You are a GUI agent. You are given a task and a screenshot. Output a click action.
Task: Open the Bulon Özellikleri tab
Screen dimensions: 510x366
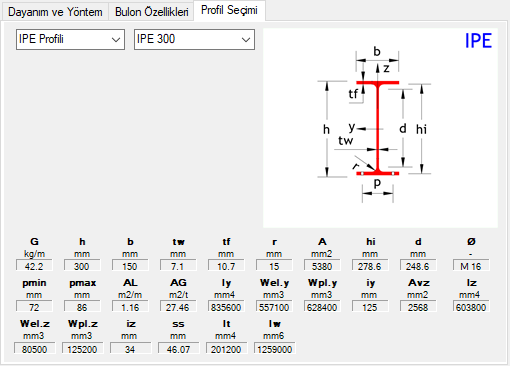tap(151, 12)
